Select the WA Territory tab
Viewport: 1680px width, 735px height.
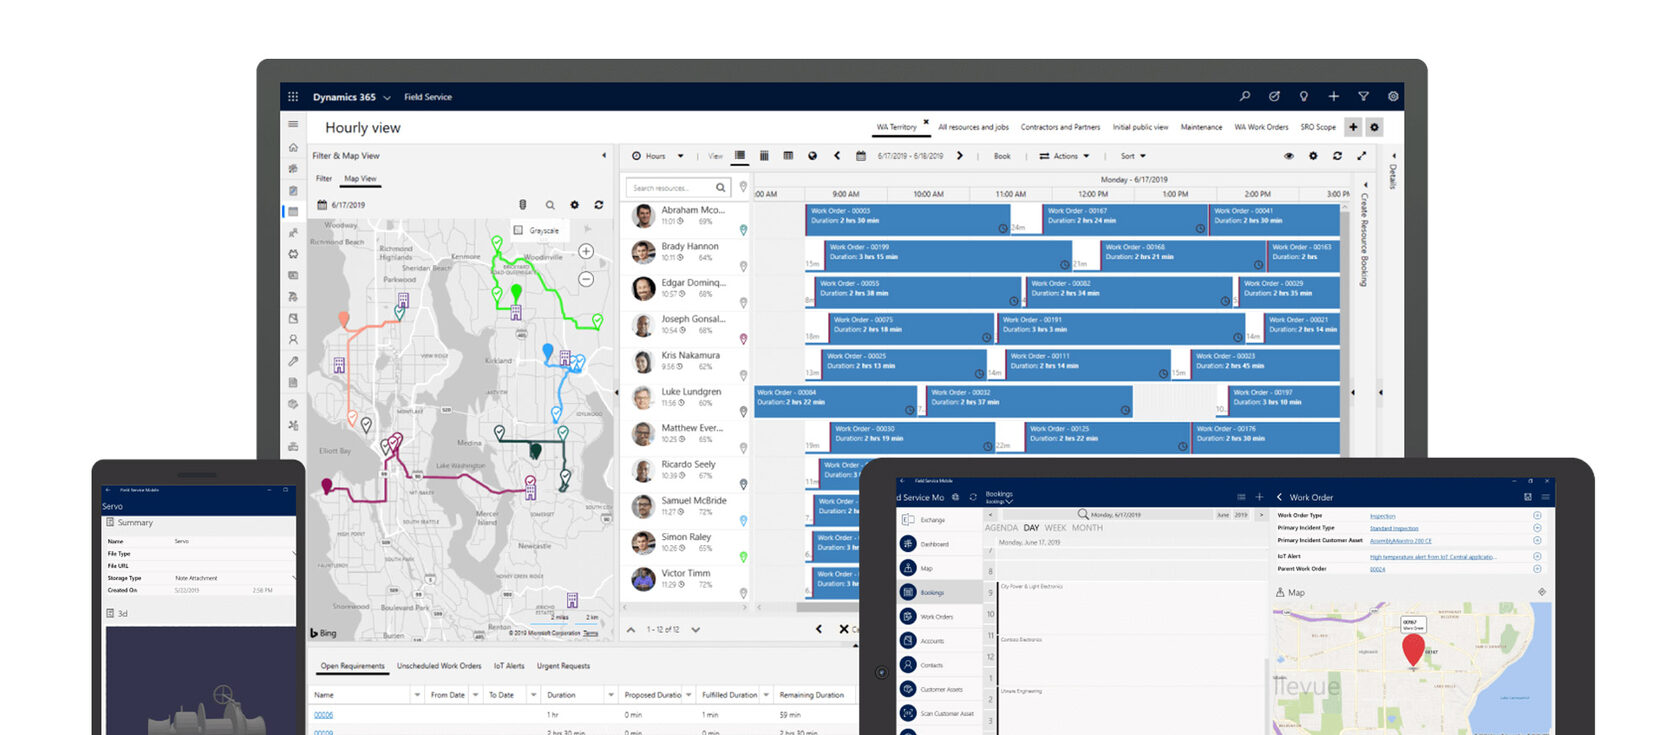(896, 127)
